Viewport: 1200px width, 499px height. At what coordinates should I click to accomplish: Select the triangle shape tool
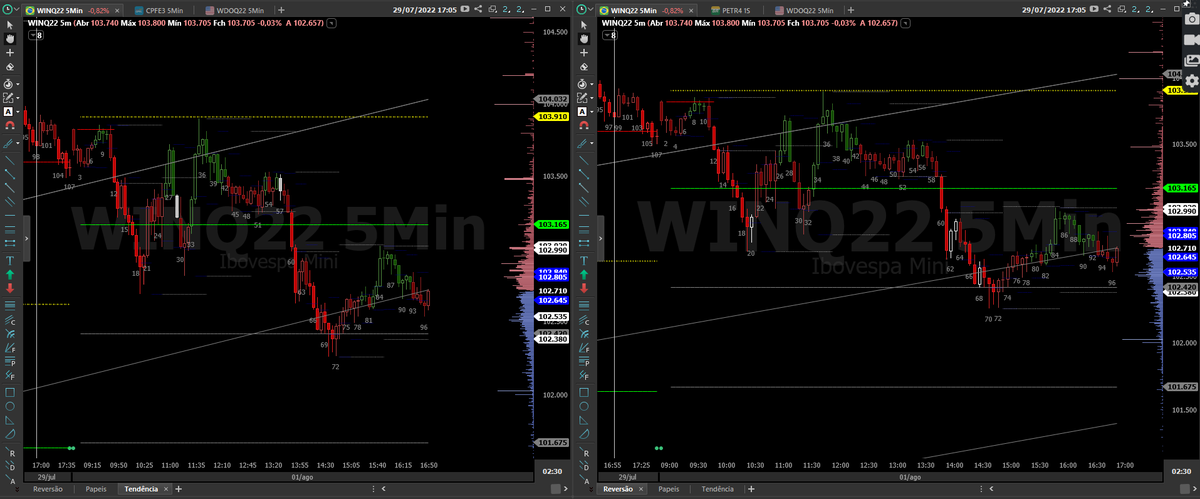[x=10, y=420]
